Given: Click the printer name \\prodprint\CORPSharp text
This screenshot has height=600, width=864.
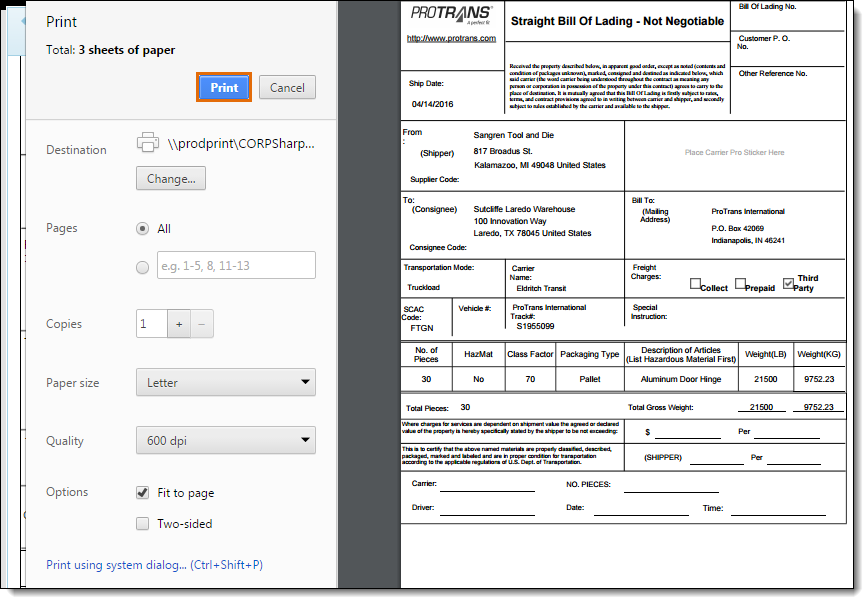Looking at the screenshot, I should click(241, 143).
